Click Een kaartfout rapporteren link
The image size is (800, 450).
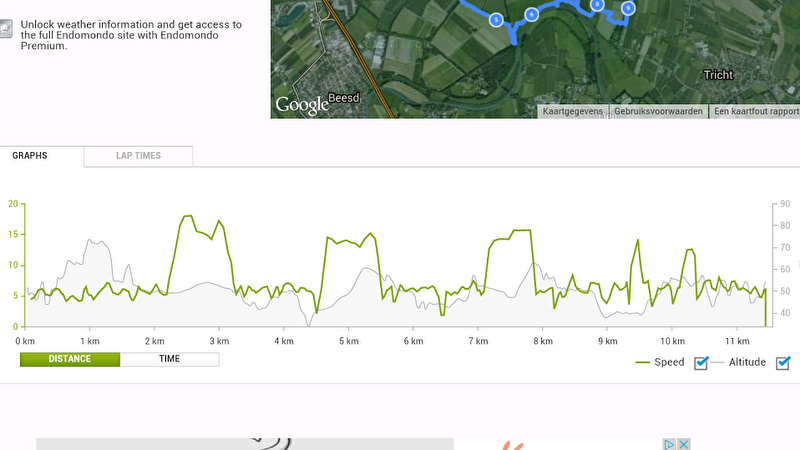tap(756, 111)
